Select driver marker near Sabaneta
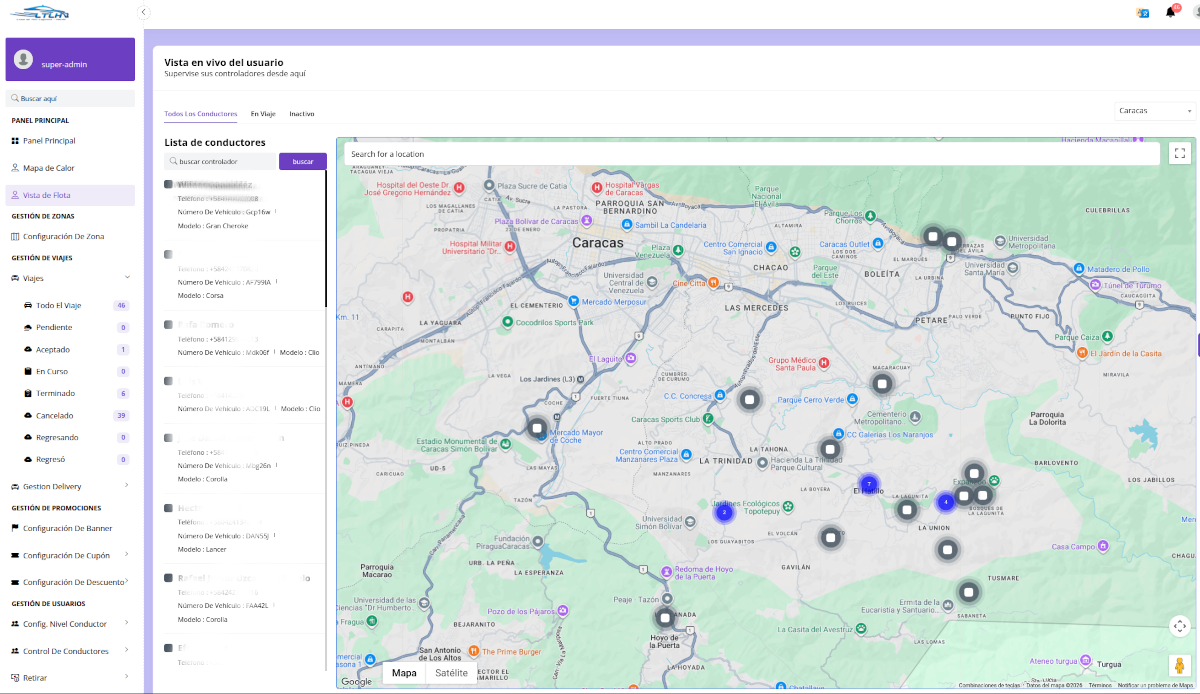 click(968, 591)
